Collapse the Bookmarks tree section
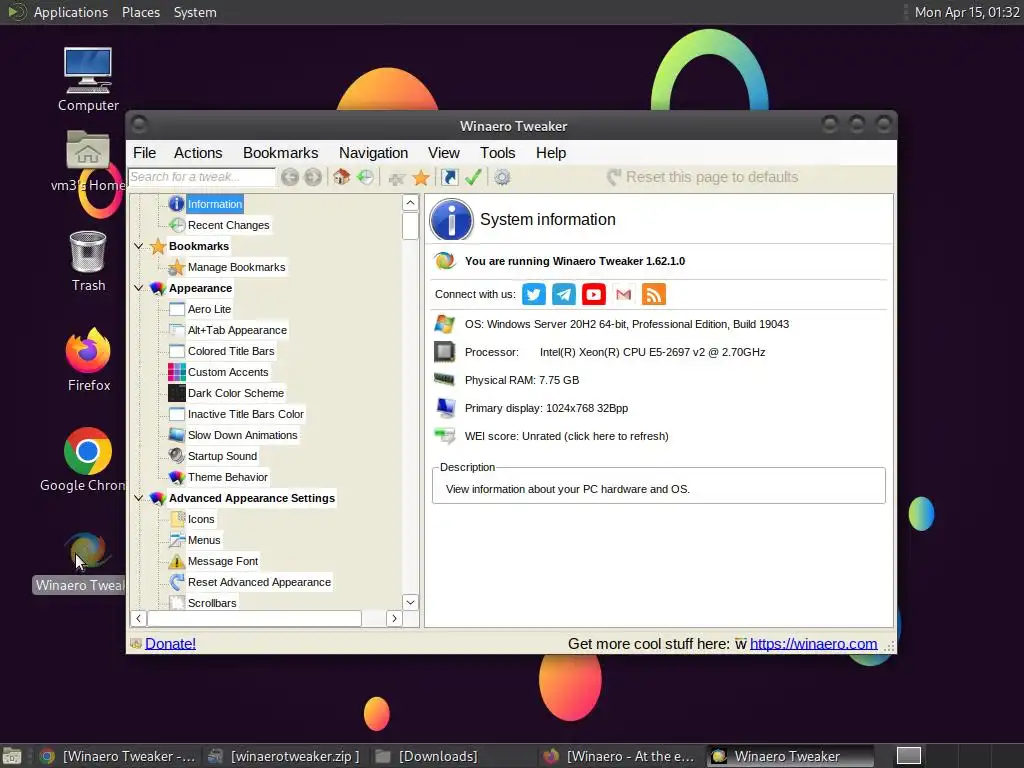Image resolution: width=1024 pixels, height=768 pixels. pyautogui.click(x=138, y=246)
